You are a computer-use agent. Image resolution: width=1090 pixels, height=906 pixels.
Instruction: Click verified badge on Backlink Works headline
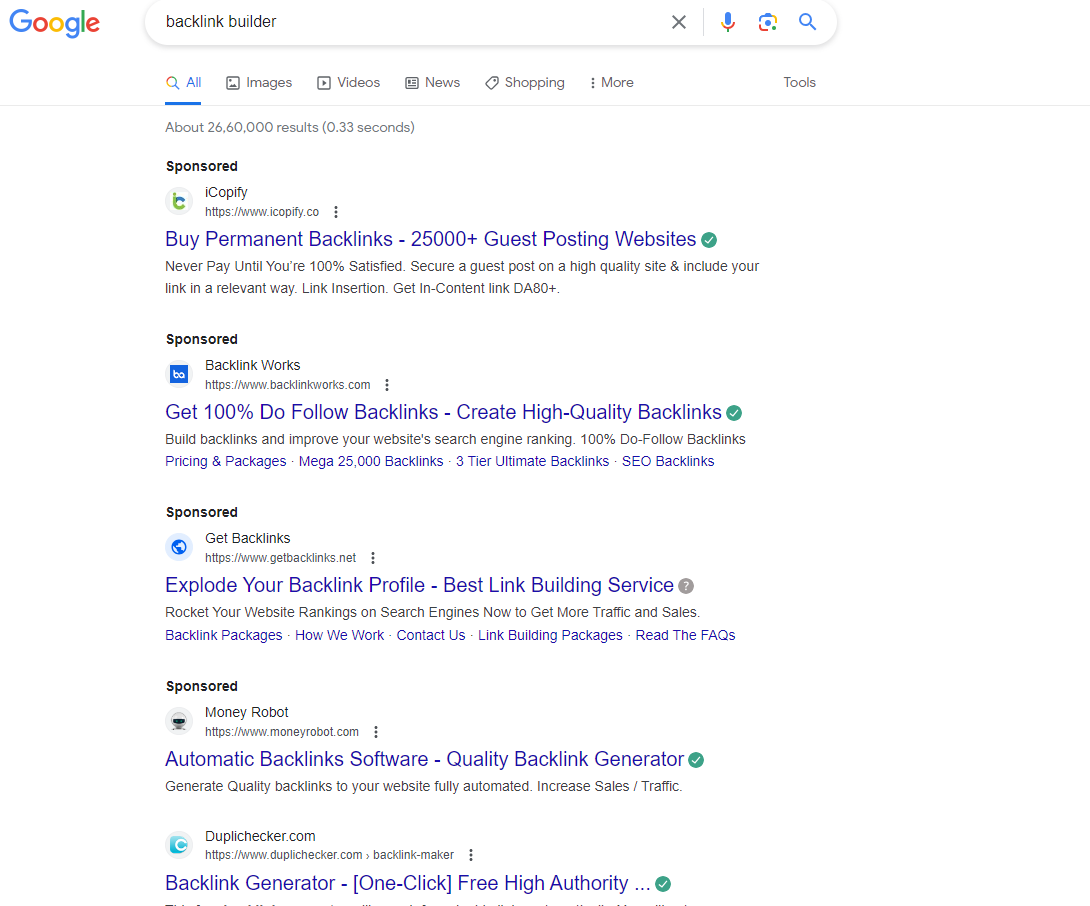(x=734, y=413)
